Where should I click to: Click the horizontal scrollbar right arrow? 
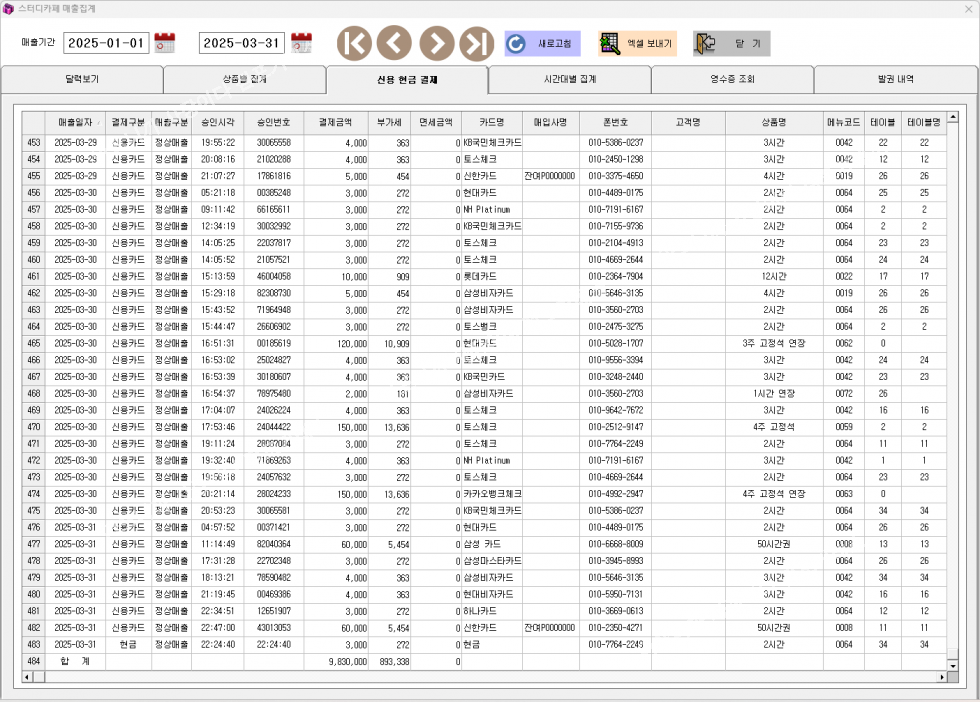(x=942, y=677)
